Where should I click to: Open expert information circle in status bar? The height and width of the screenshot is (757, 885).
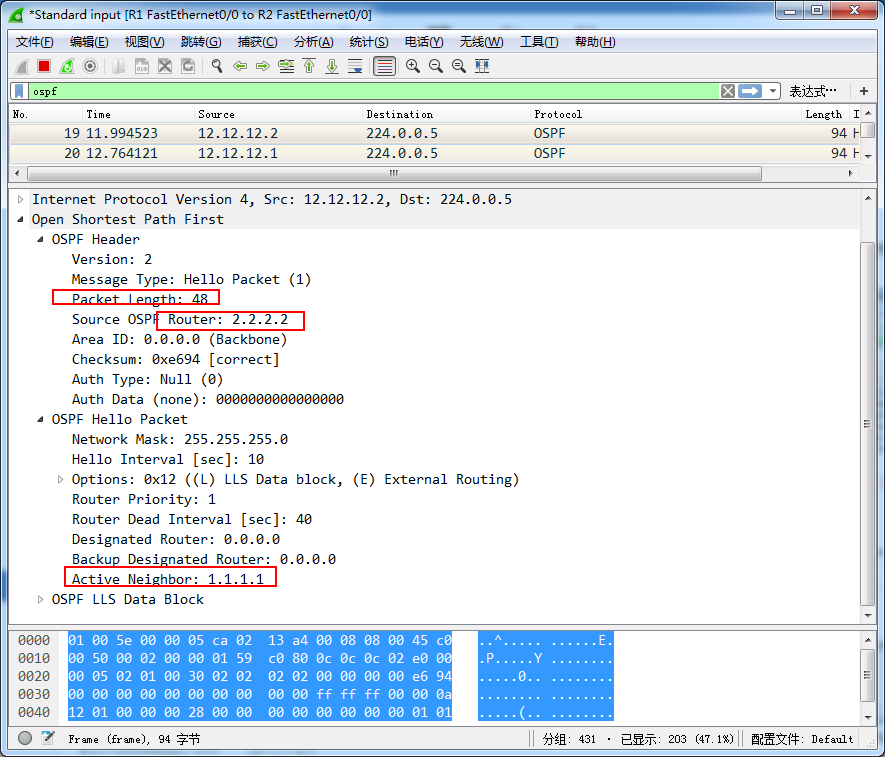click(25, 738)
